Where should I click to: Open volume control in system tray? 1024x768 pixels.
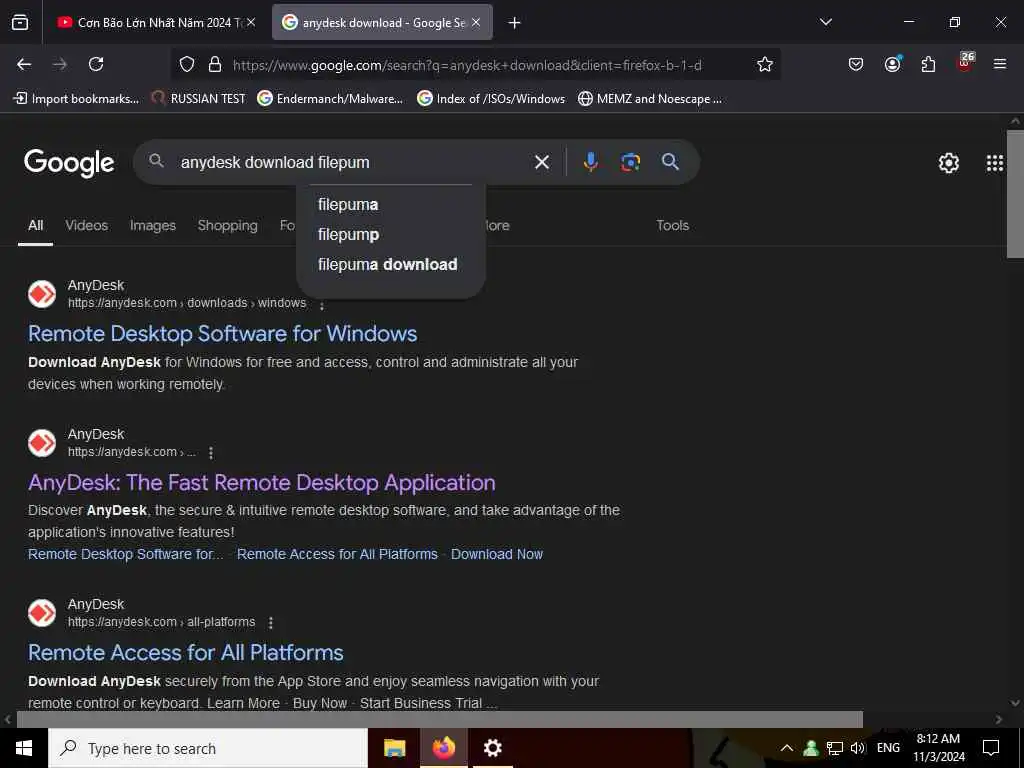click(x=857, y=748)
